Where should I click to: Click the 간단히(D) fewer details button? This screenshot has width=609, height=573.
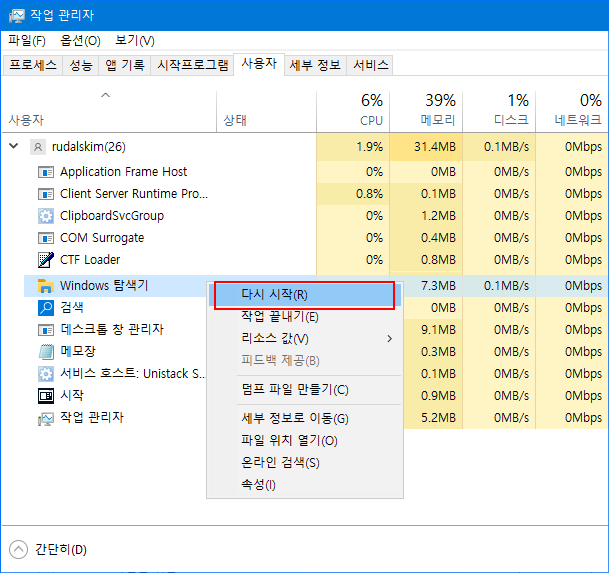48,549
